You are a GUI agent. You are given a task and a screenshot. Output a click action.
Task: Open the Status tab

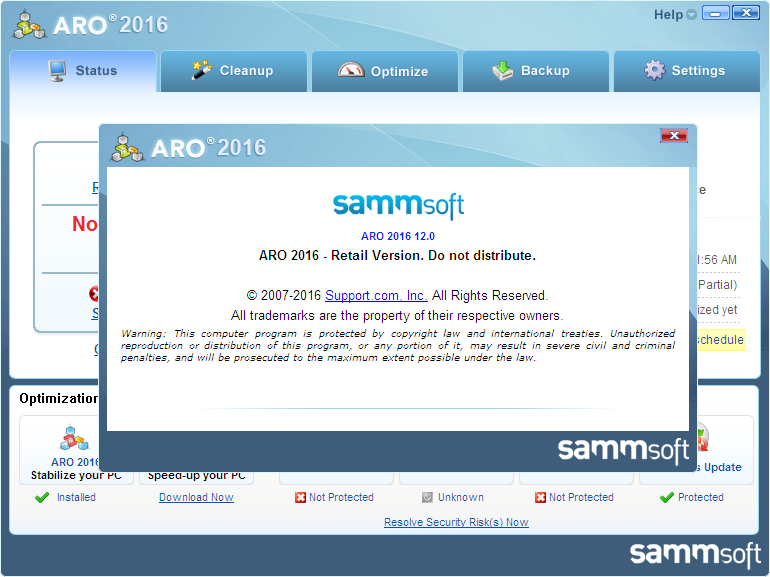[x=83, y=71]
